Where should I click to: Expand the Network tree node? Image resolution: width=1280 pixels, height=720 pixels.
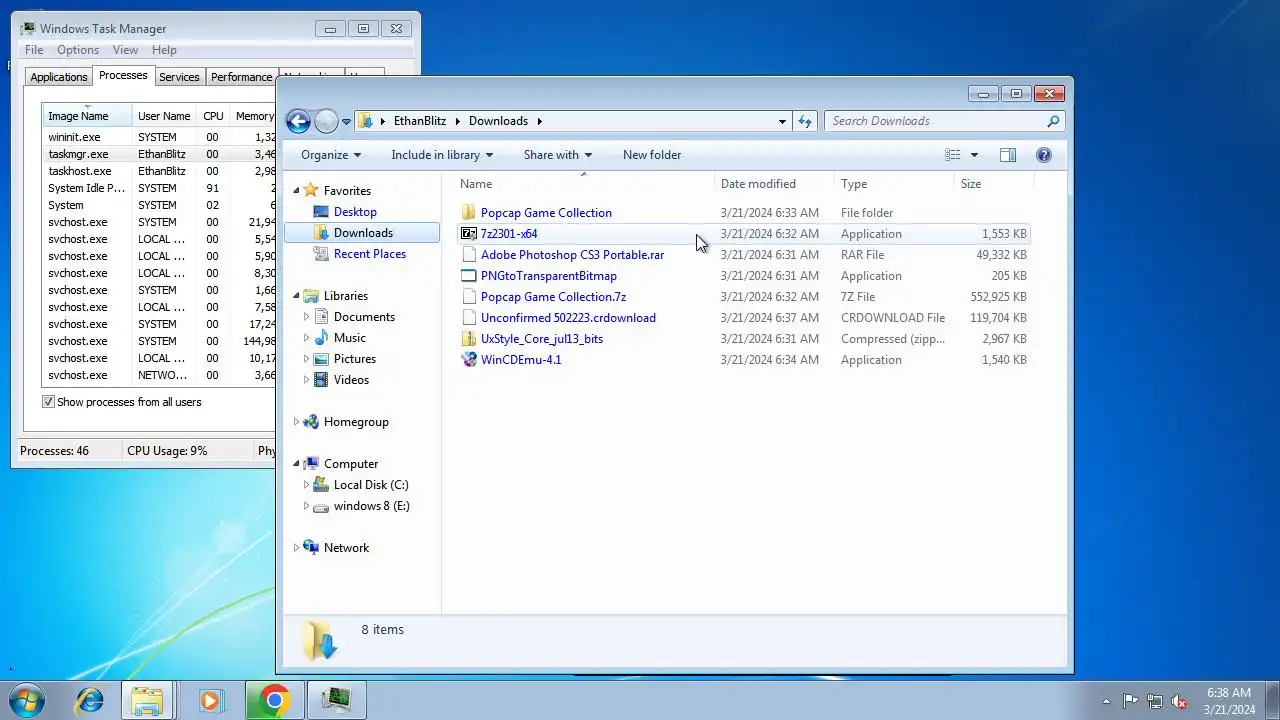pyautogui.click(x=296, y=548)
